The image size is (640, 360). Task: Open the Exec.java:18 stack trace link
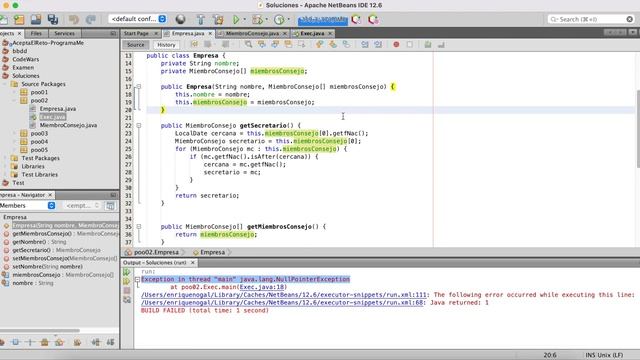pyautogui.click(x=262, y=287)
